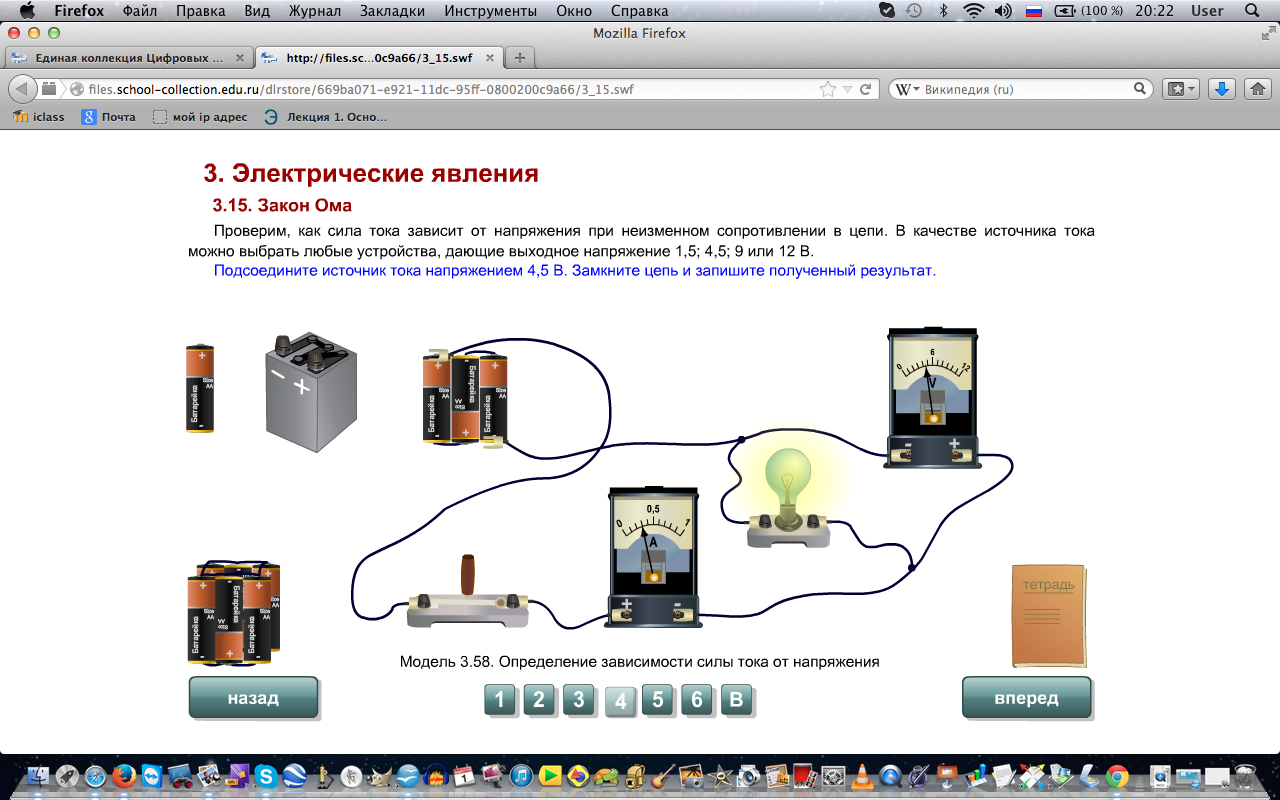Screen dimensions: 1280x800
Task: Go to the Firefox home page
Action: click(x=1258, y=89)
